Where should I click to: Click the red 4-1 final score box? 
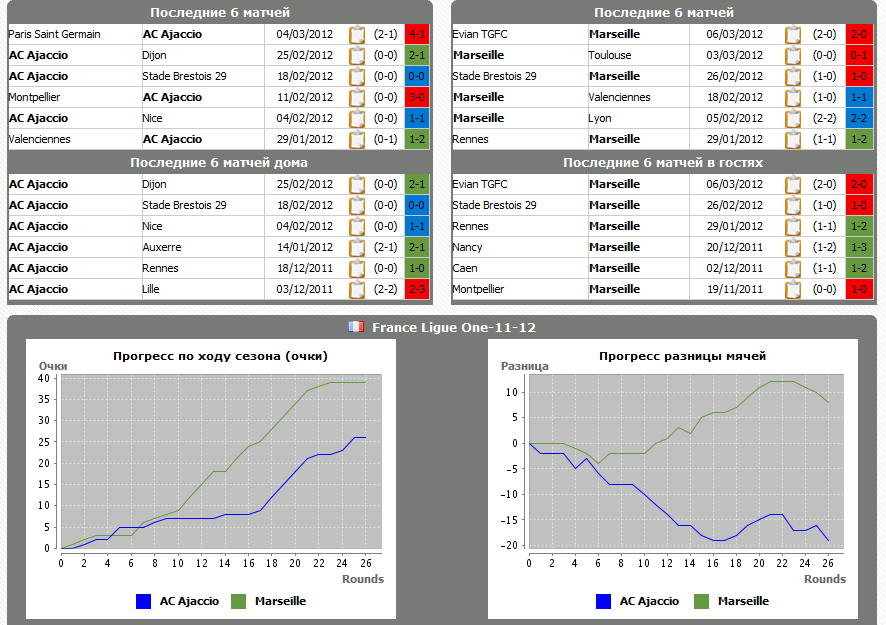click(417, 34)
